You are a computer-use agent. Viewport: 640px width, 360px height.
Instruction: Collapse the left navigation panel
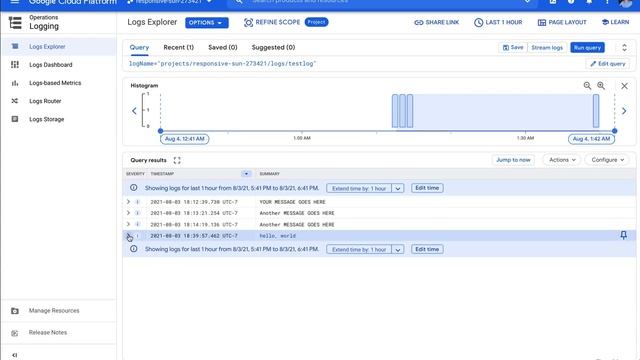tap(15, 355)
